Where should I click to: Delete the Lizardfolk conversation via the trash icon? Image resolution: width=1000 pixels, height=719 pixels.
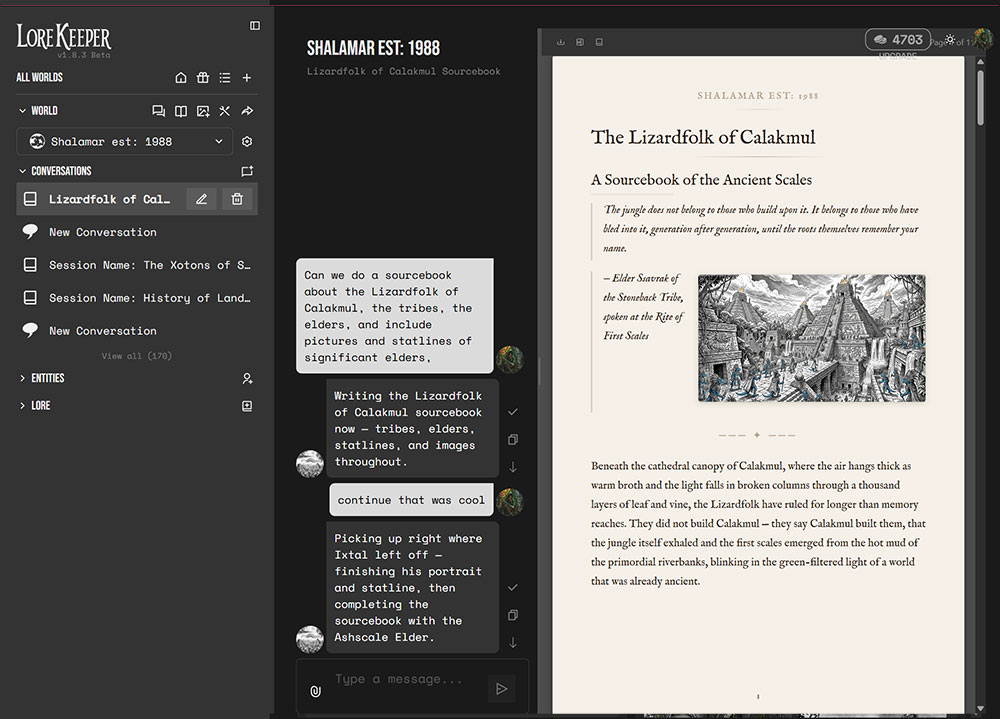237,199
